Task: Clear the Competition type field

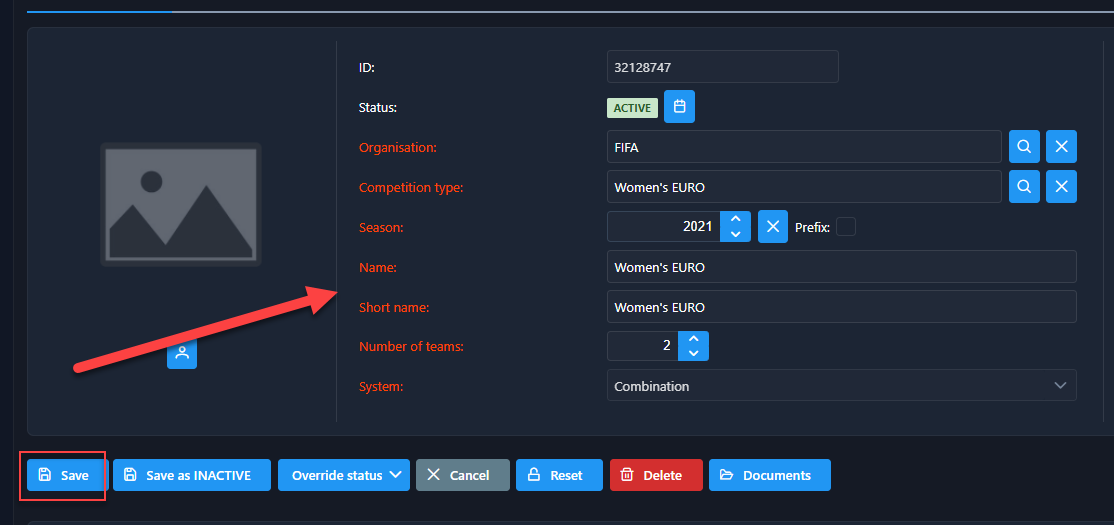Action: [x=1061, y=187]
